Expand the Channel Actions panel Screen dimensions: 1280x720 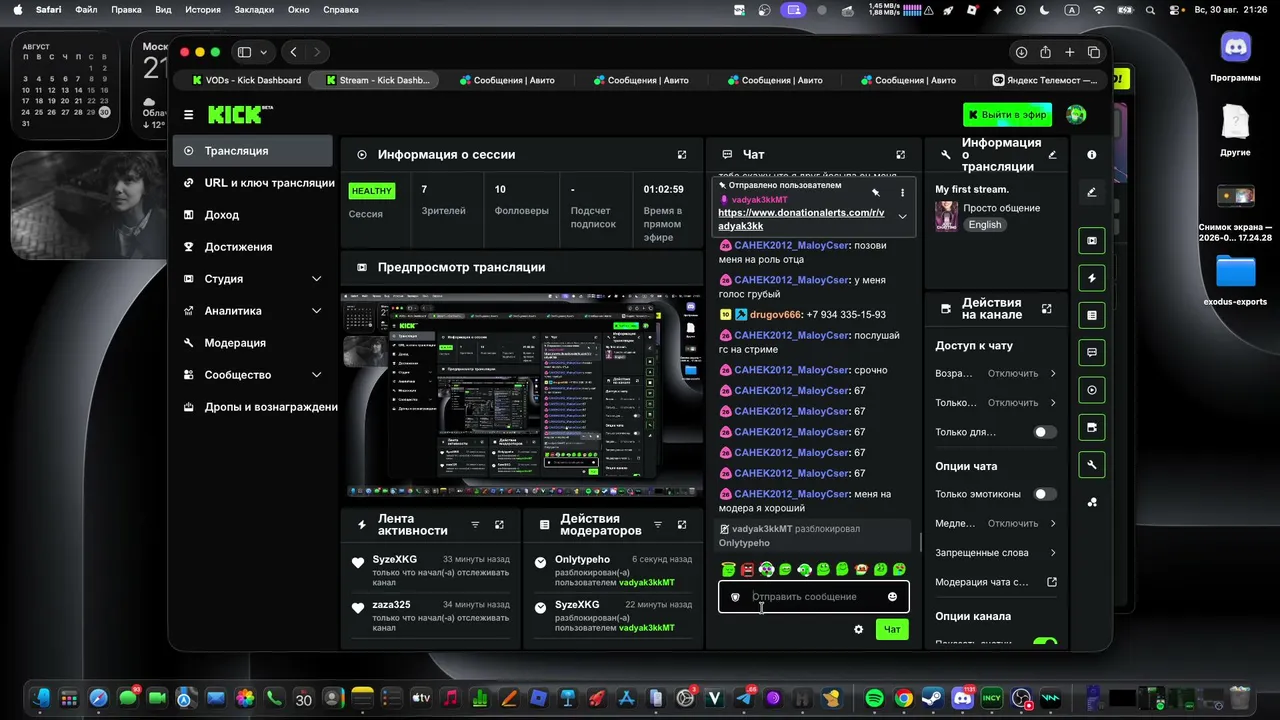click(x=1047, y=309)
